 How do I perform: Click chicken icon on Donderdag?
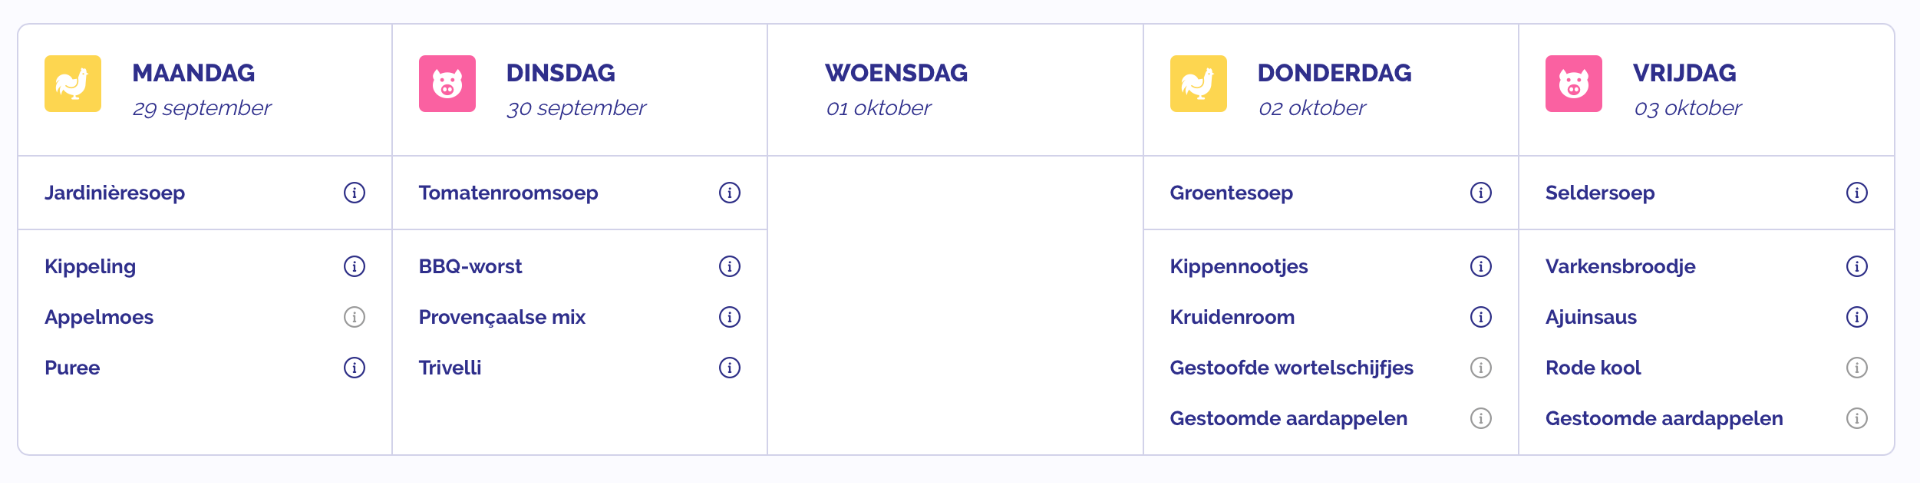tap(1198, 83)
